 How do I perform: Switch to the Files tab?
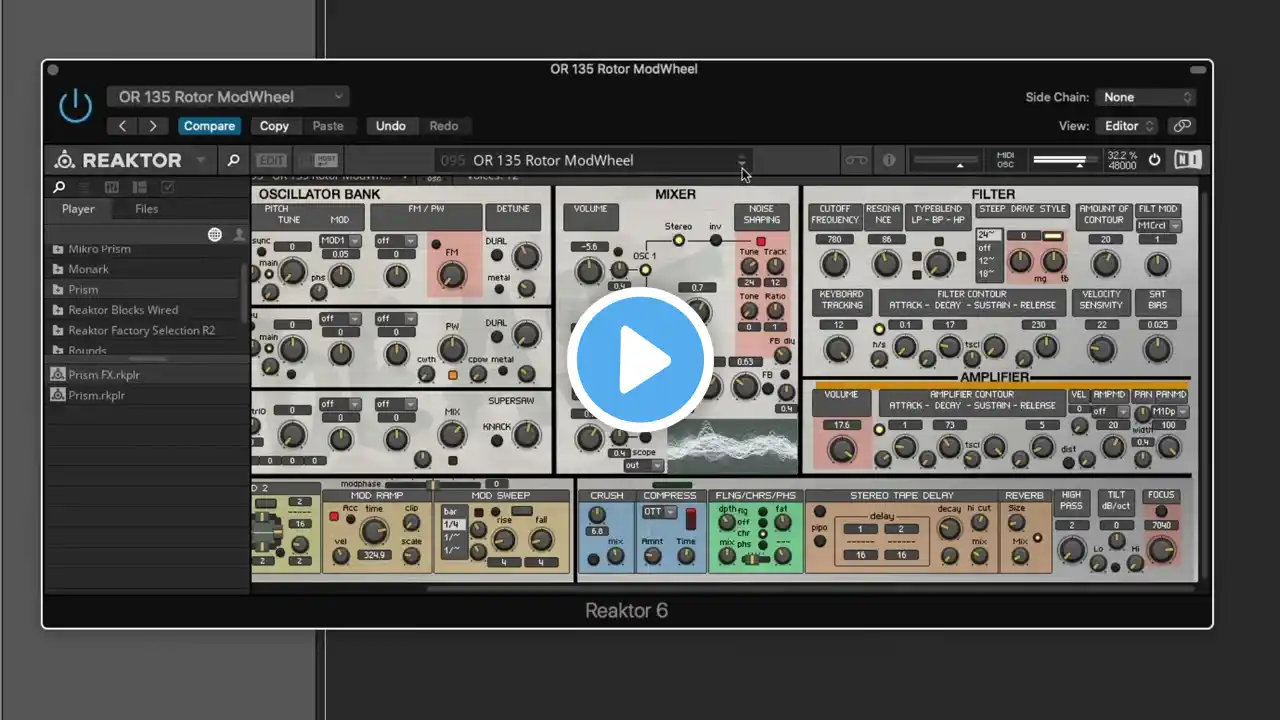(x=146, y=209)
